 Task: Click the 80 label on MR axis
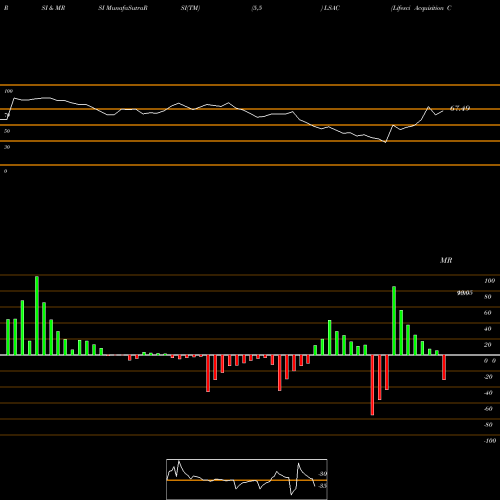pyautogui.click(x=488, y=297)
